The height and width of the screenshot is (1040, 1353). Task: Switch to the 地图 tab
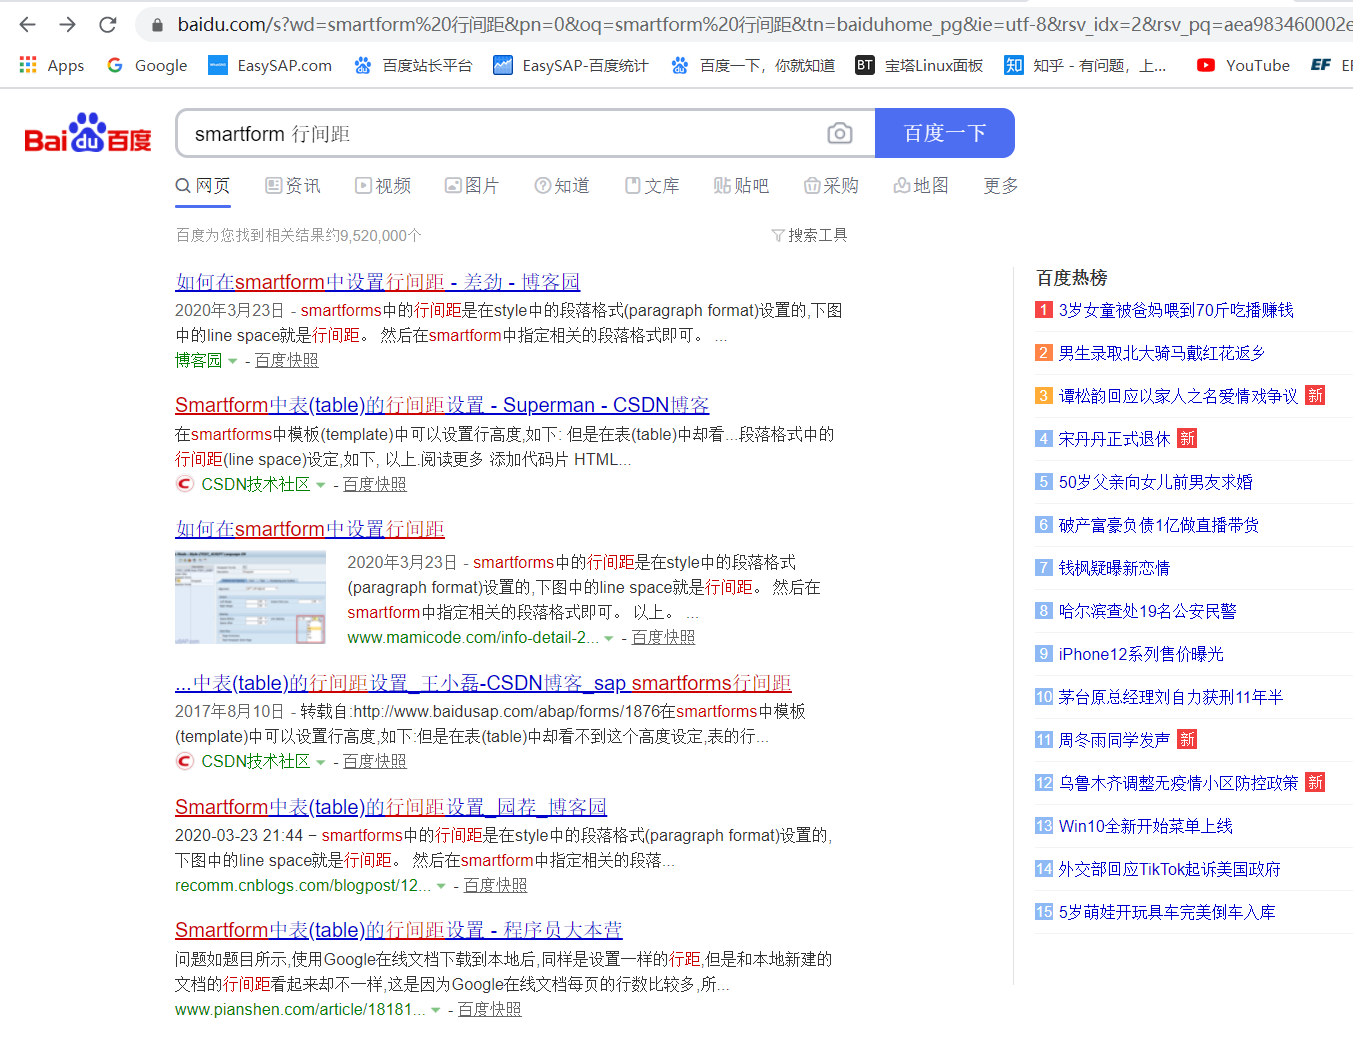pyautogui.click(x=921, y=186)
